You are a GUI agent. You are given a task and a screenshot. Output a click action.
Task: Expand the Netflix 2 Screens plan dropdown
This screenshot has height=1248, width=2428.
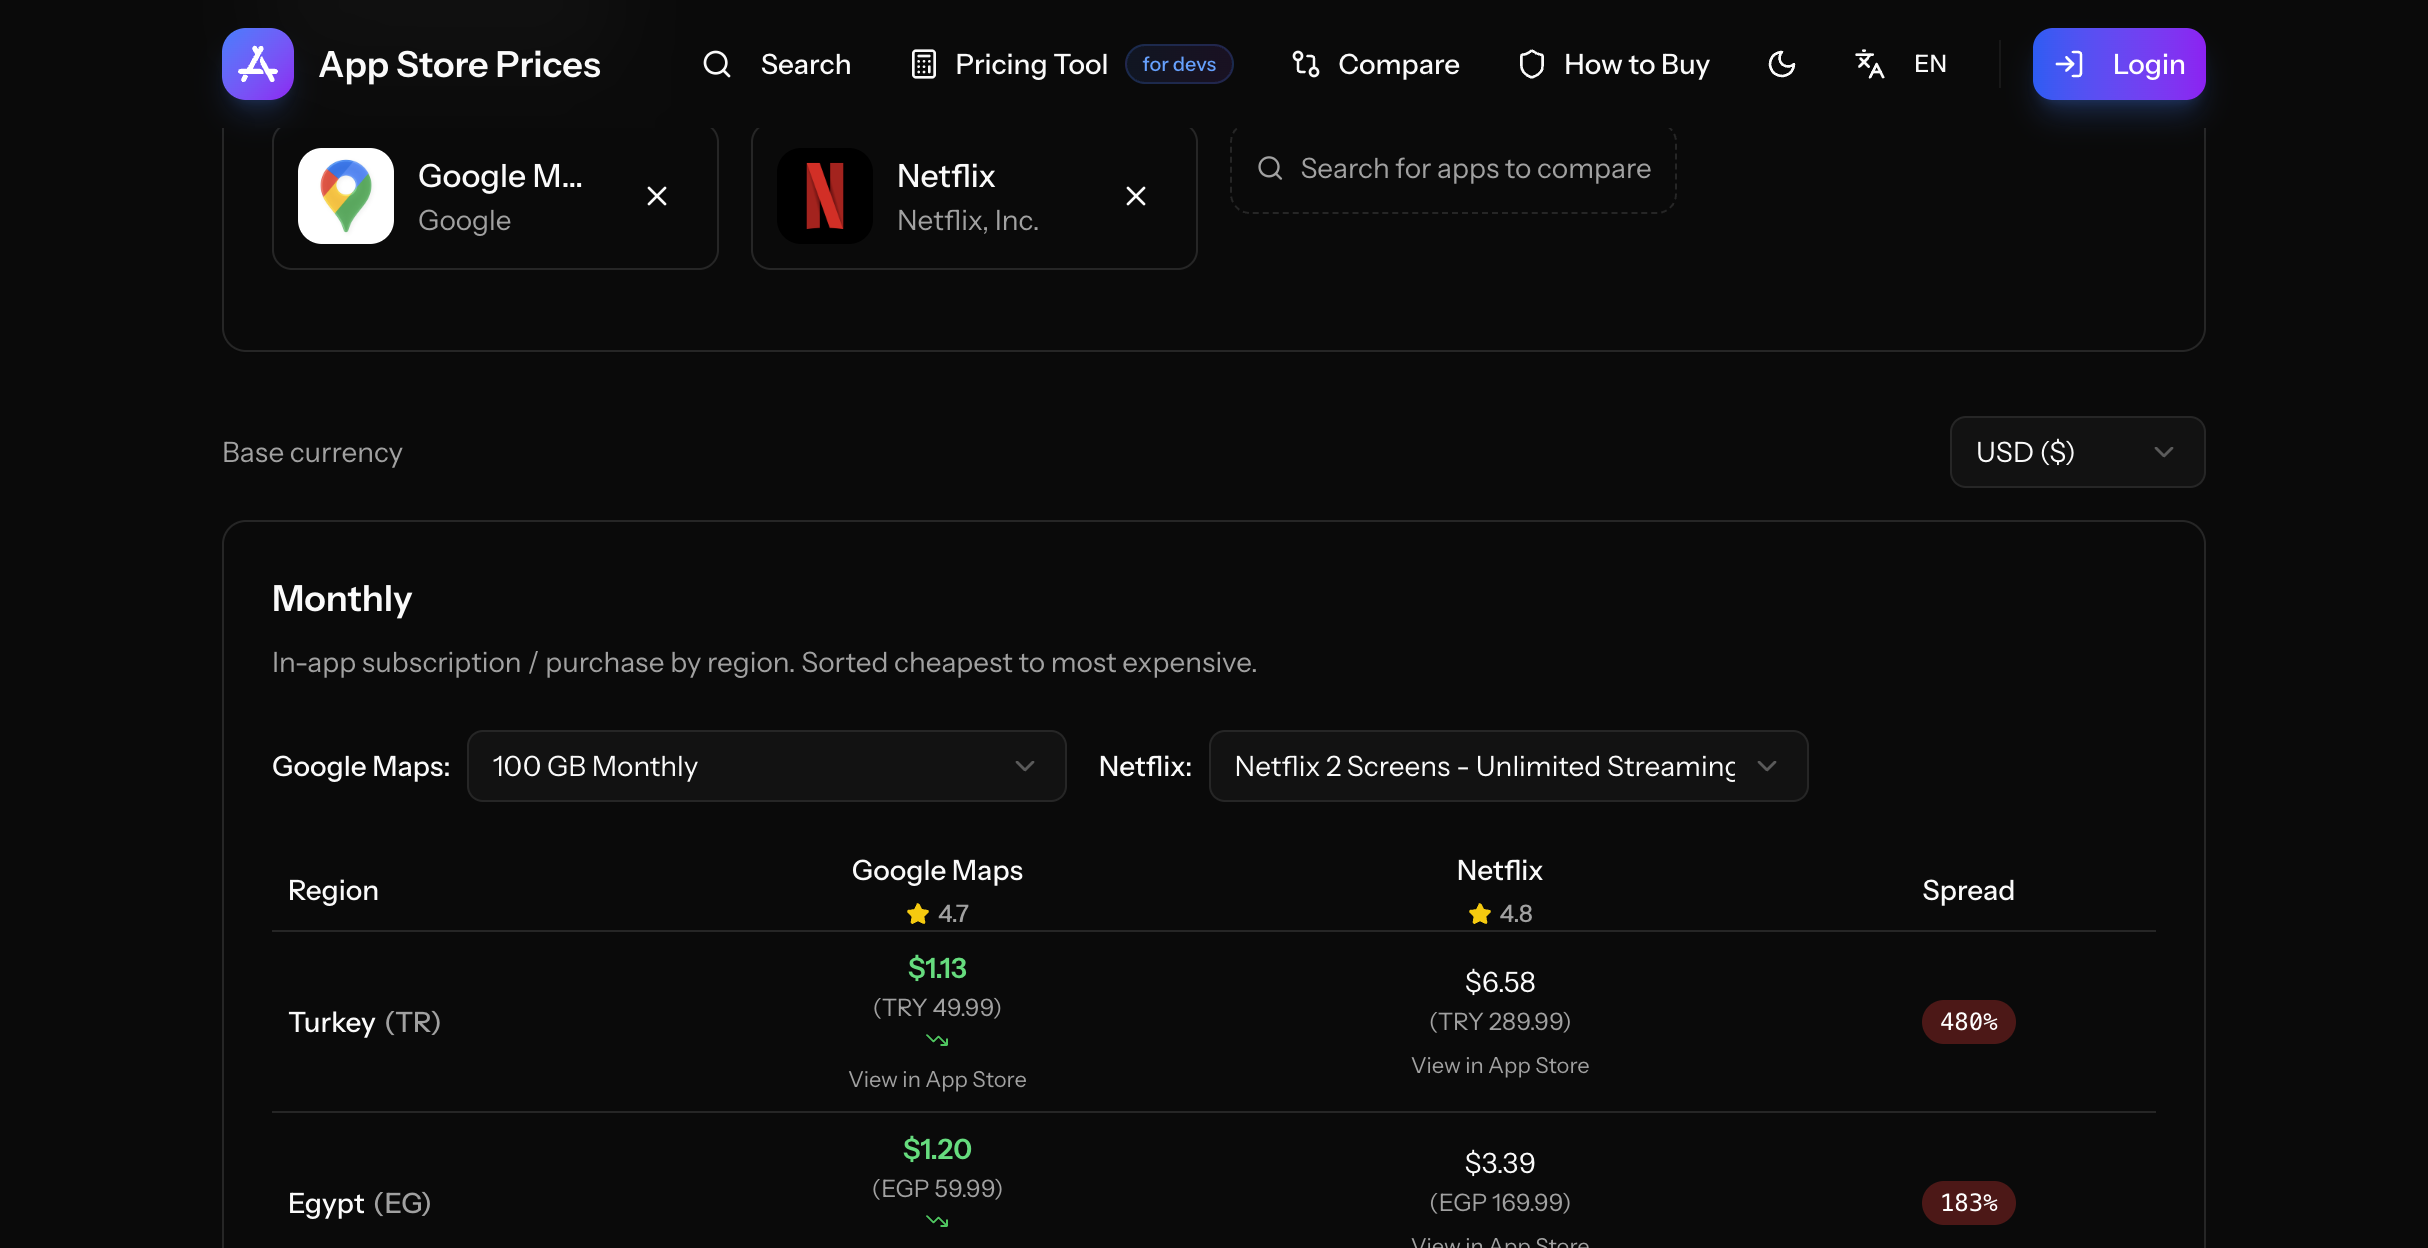(x=1507, y=766)
